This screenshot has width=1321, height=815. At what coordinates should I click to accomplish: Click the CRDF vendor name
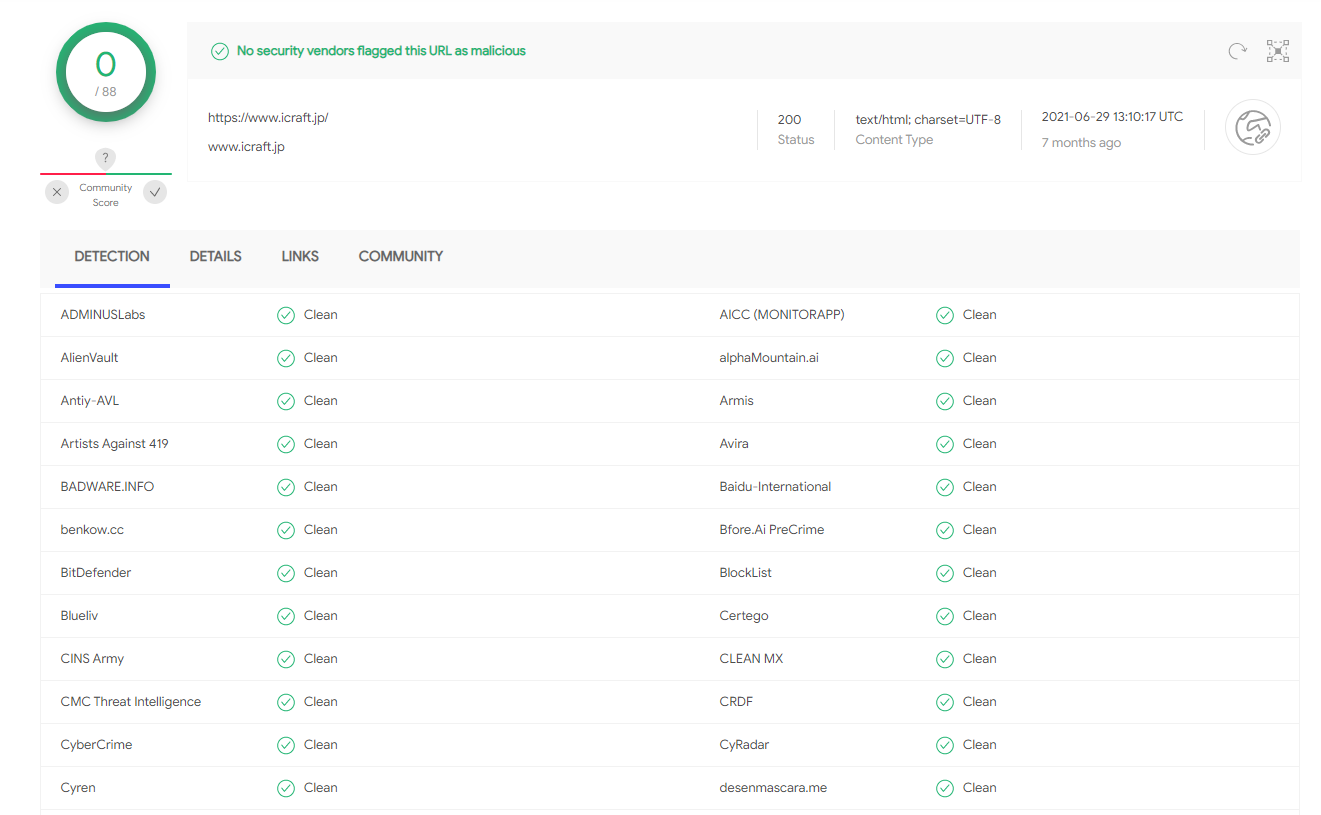(x=736, y=702)
